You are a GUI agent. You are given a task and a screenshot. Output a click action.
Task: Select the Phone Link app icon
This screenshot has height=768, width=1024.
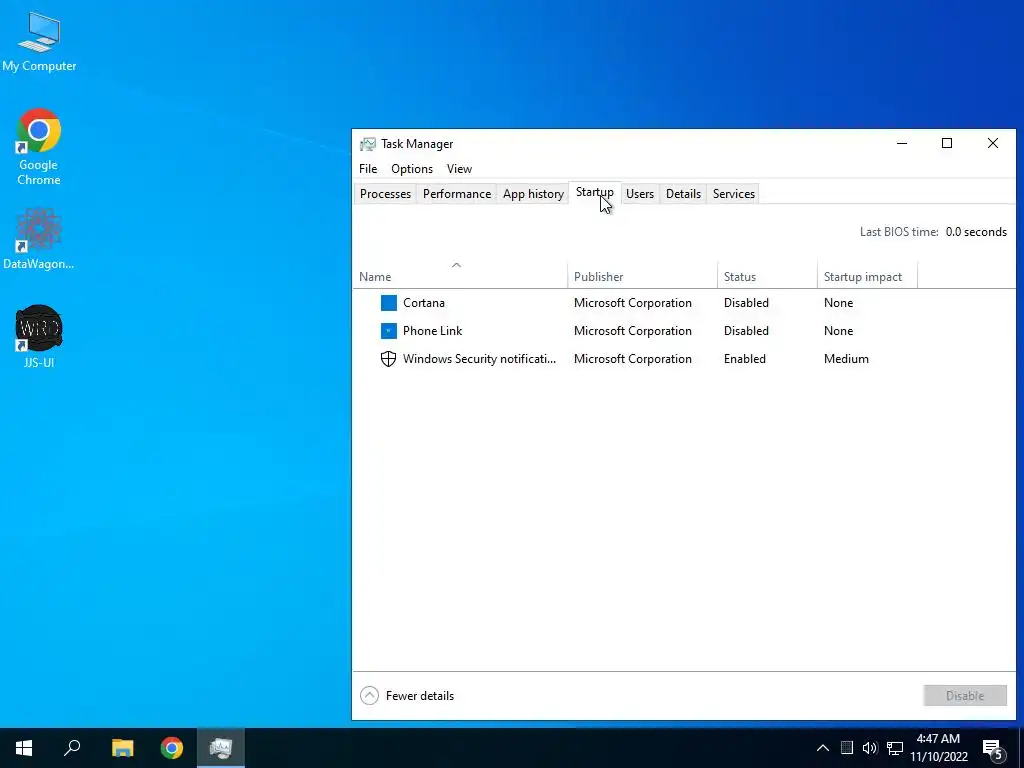tap(389, 330)
